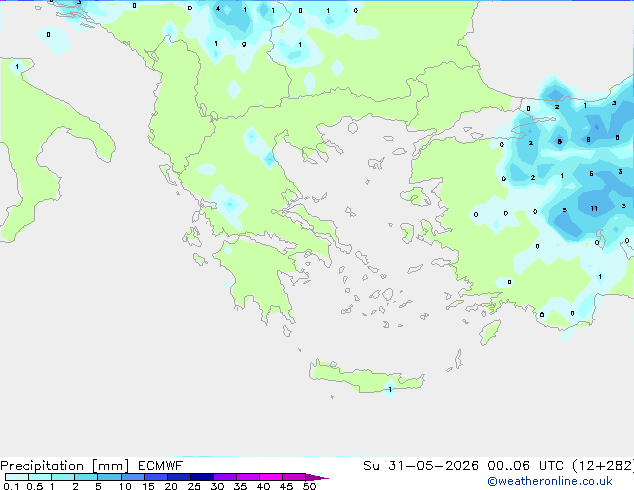634x490 pixels.
Task: Click the '30' legend scale label
Action: (x=217, y=486)
